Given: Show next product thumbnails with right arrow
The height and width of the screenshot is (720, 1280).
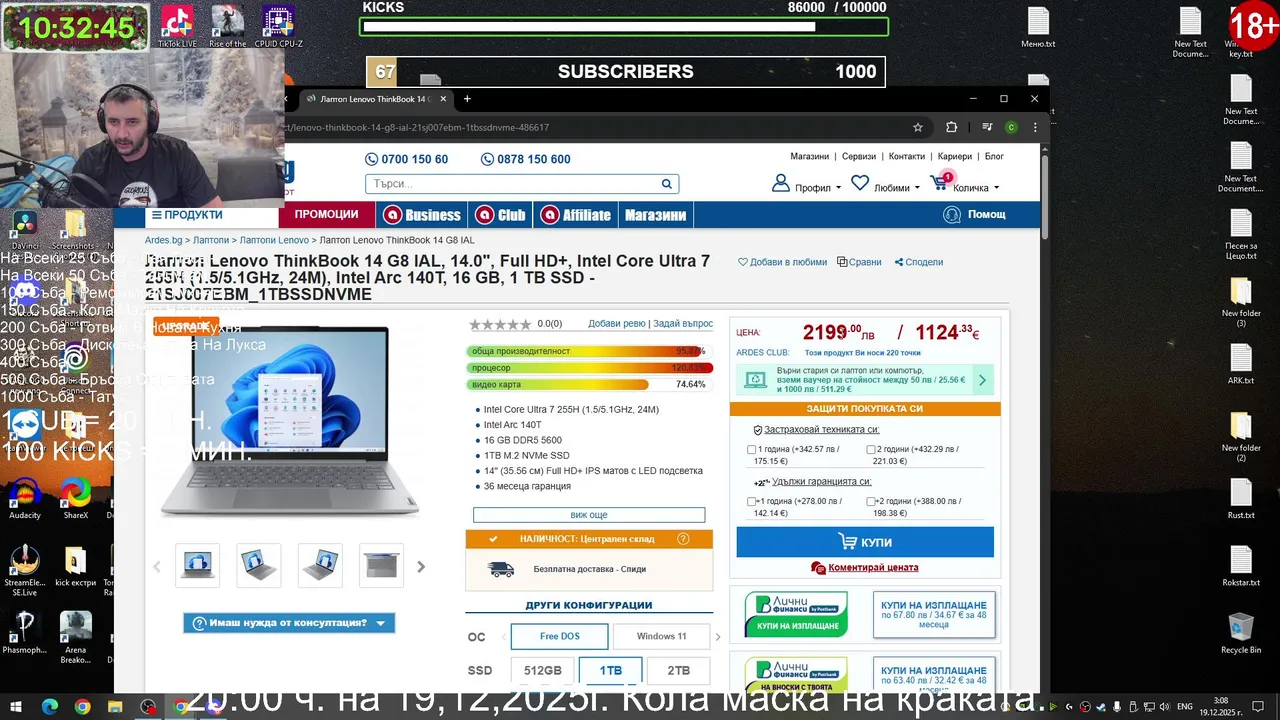Looking at the screenshot, I should [x=421, y=567].
